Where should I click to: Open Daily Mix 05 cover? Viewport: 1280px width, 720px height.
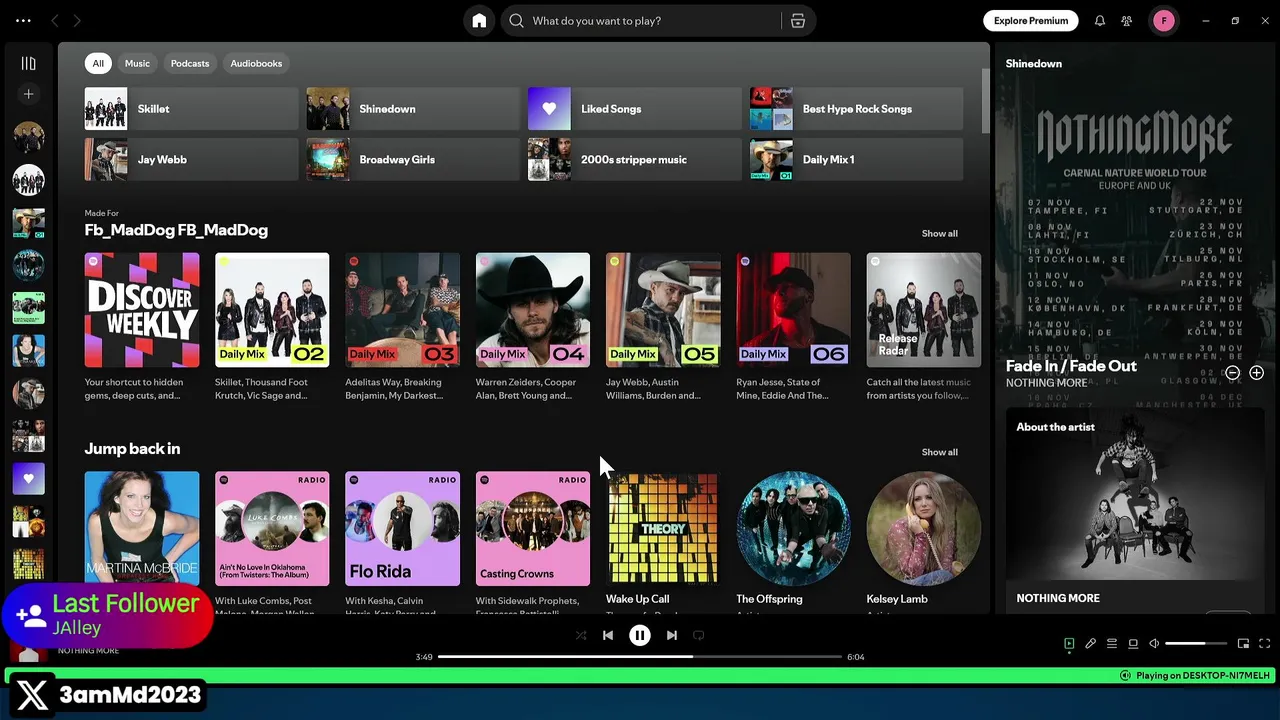point(663,310)
